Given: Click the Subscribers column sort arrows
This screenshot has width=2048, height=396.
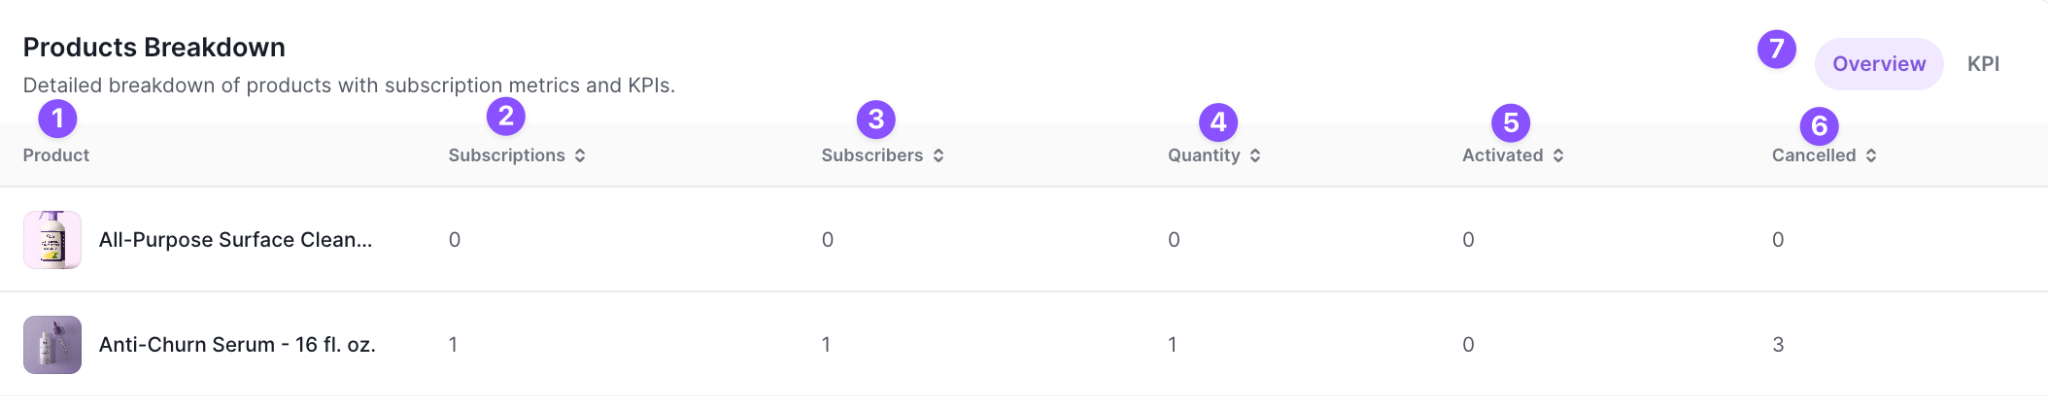Looking at the screenshot, I should pyautogui.click(x=938, y=156).
